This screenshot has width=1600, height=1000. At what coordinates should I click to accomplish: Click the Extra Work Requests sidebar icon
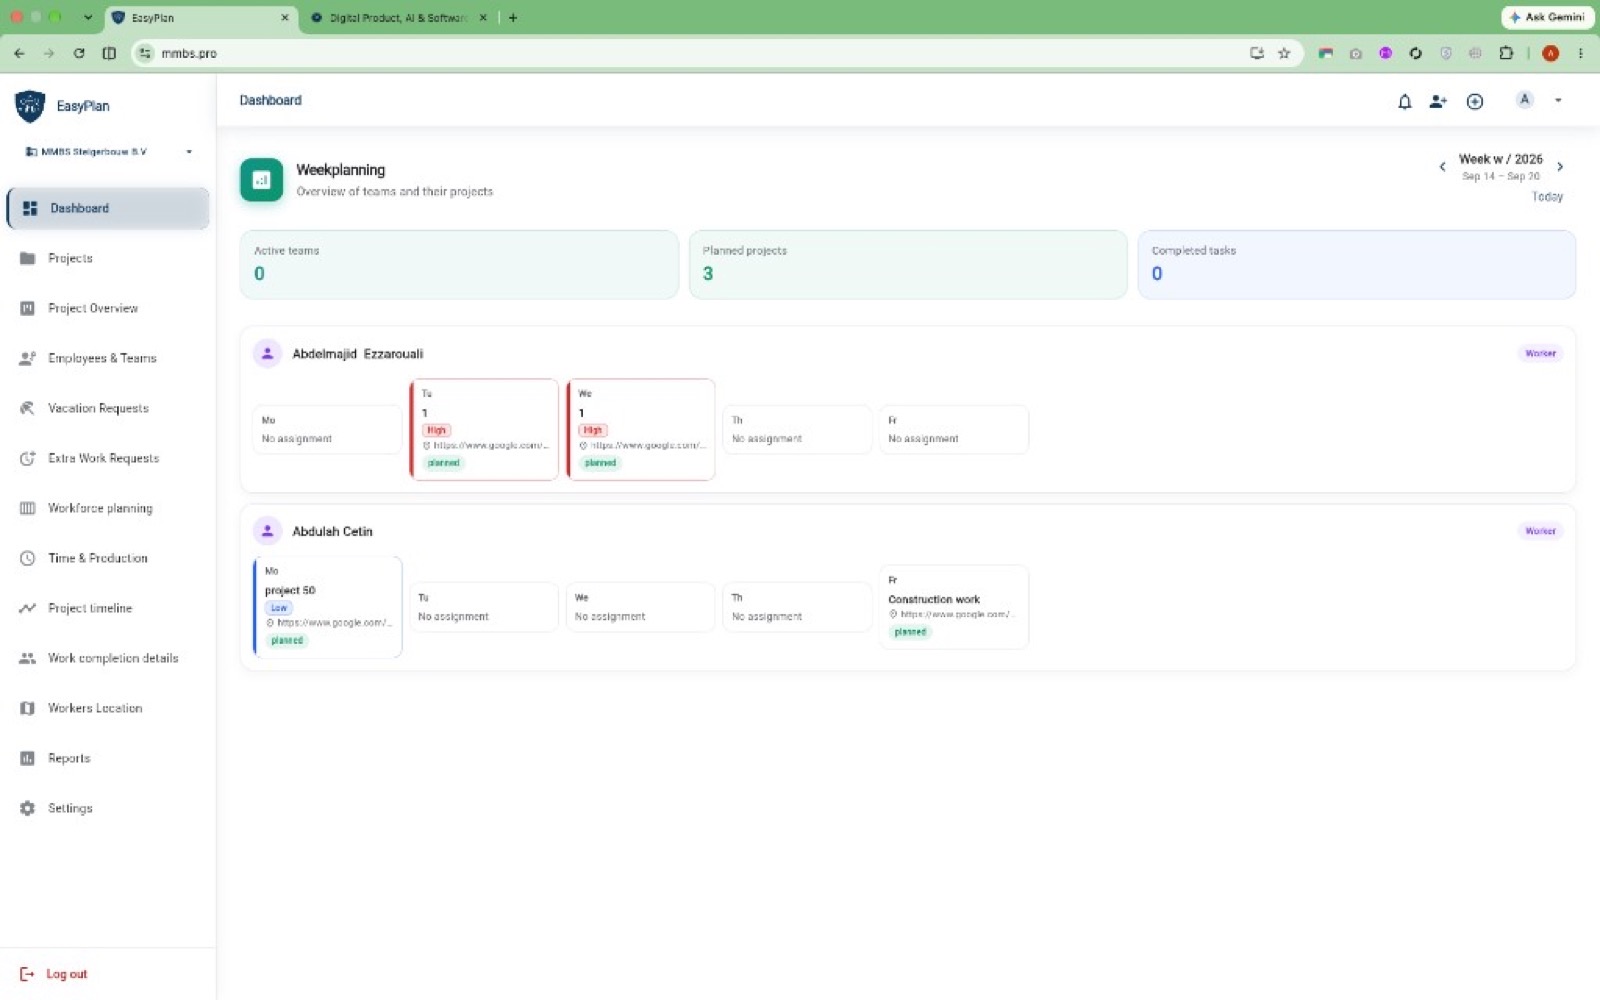coord(28,458)
